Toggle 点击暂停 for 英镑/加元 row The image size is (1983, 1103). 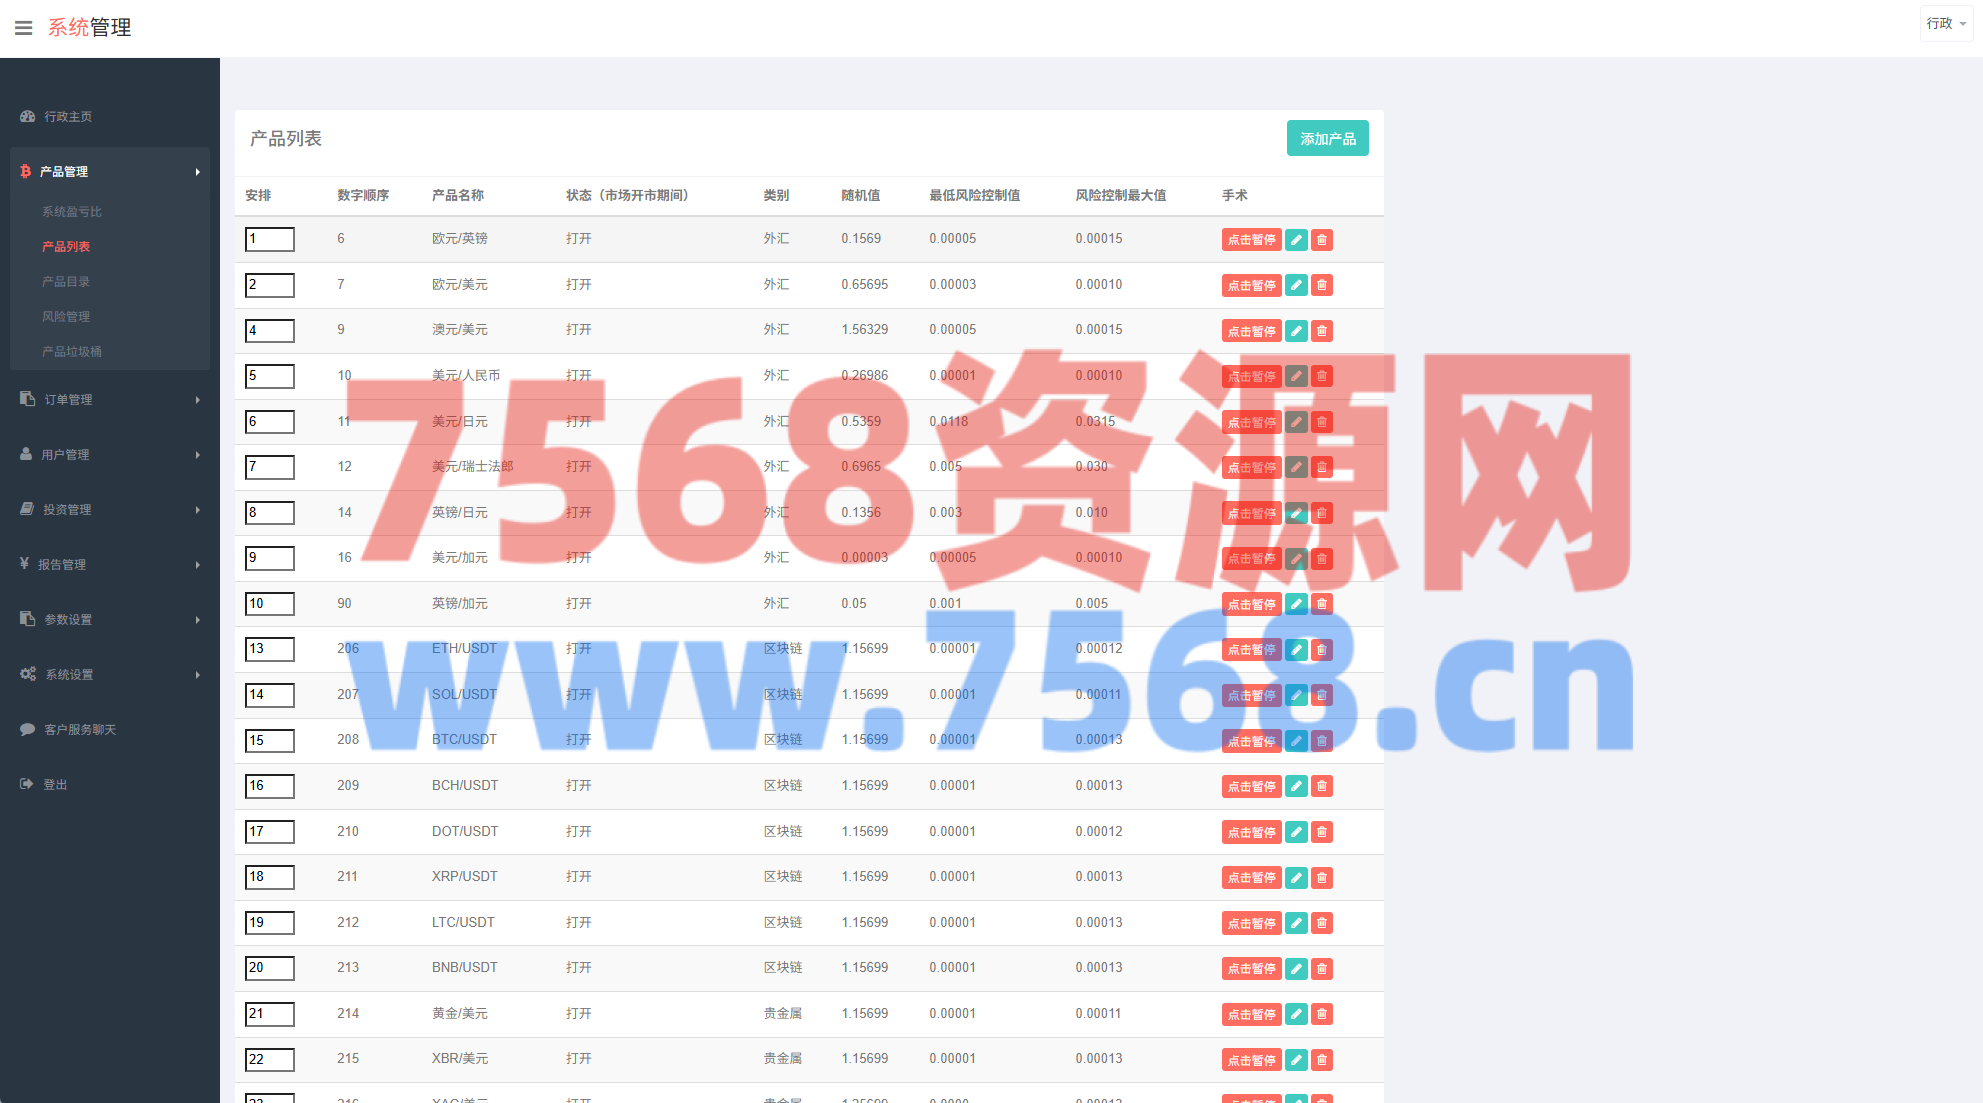pos(1251,604)
